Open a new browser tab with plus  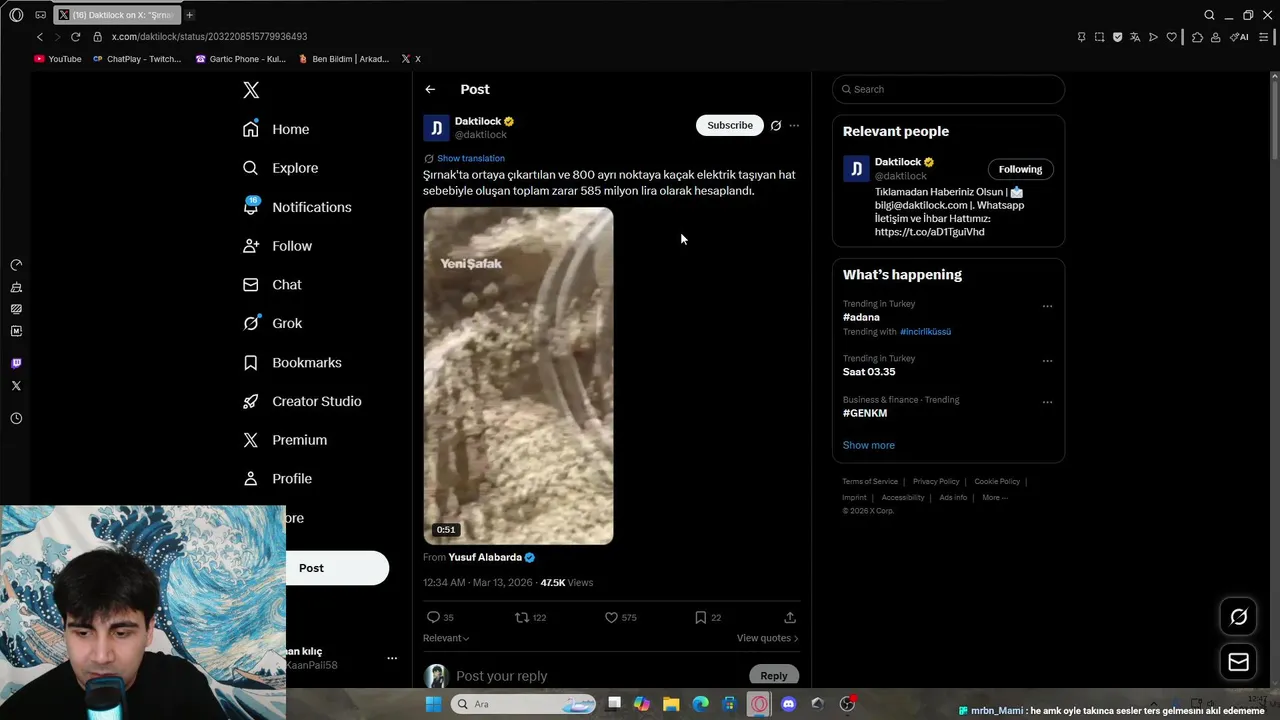(x=189, y=15)
